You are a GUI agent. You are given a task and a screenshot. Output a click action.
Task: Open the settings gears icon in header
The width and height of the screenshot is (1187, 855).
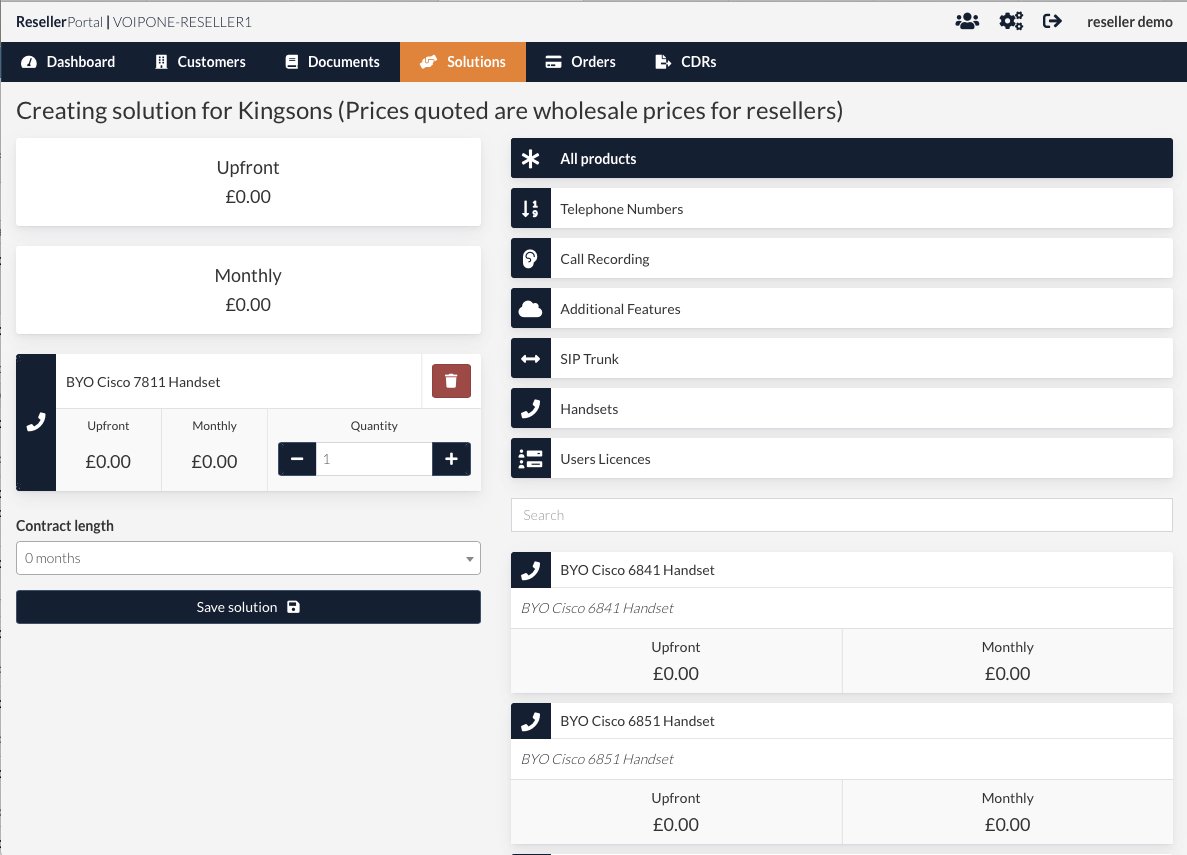click(x=1011, y=21)
